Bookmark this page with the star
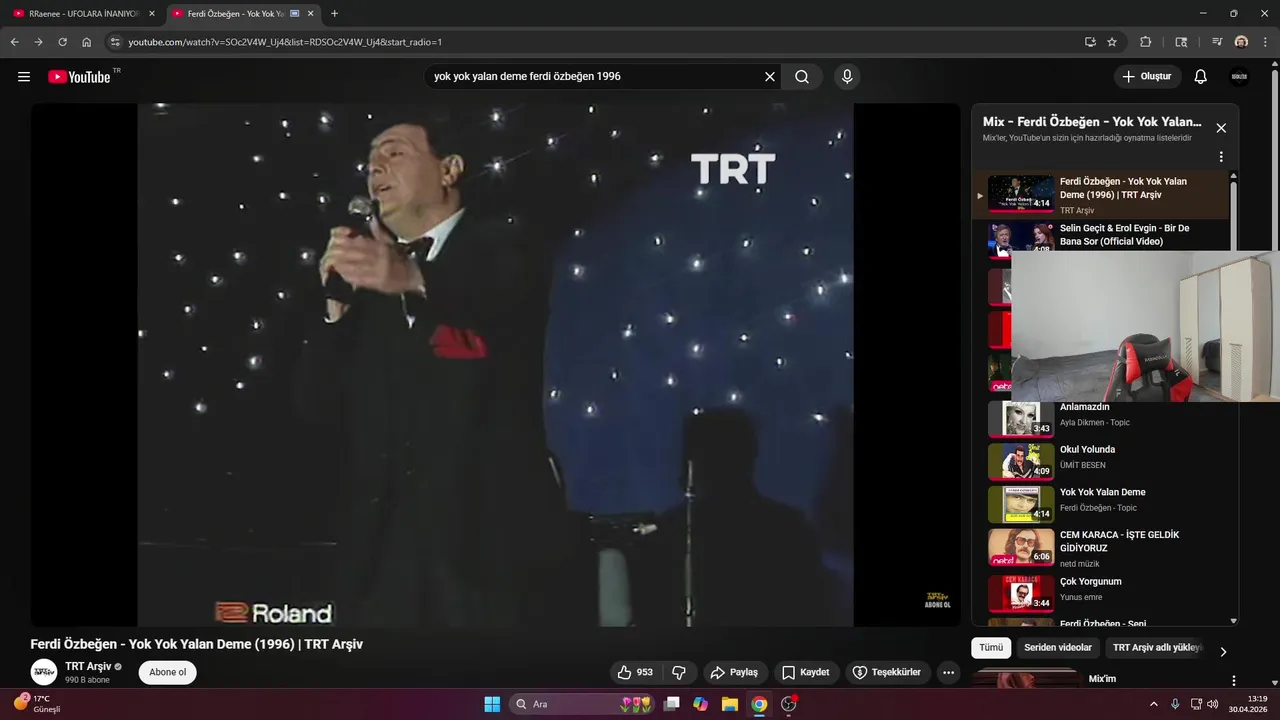The width and height of the screenshot is (1280, 720). [x=1112, y=42]
